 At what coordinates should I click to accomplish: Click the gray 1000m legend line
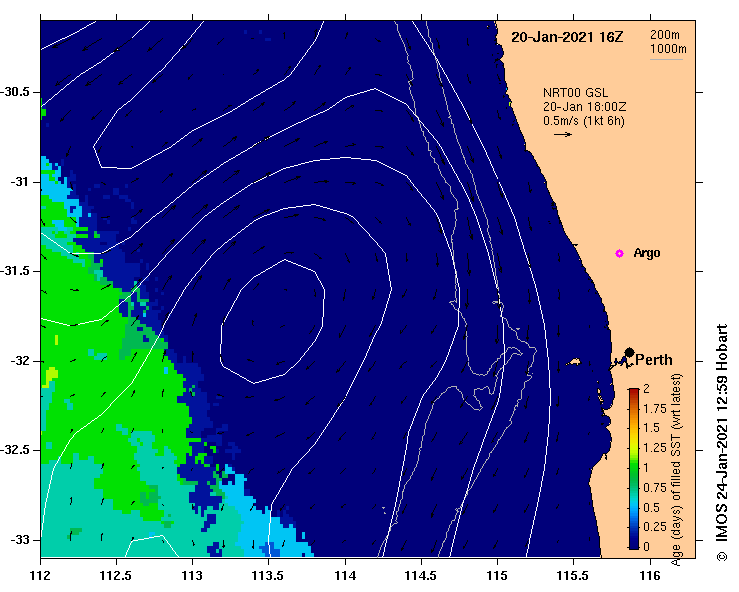tap(666, 59)
